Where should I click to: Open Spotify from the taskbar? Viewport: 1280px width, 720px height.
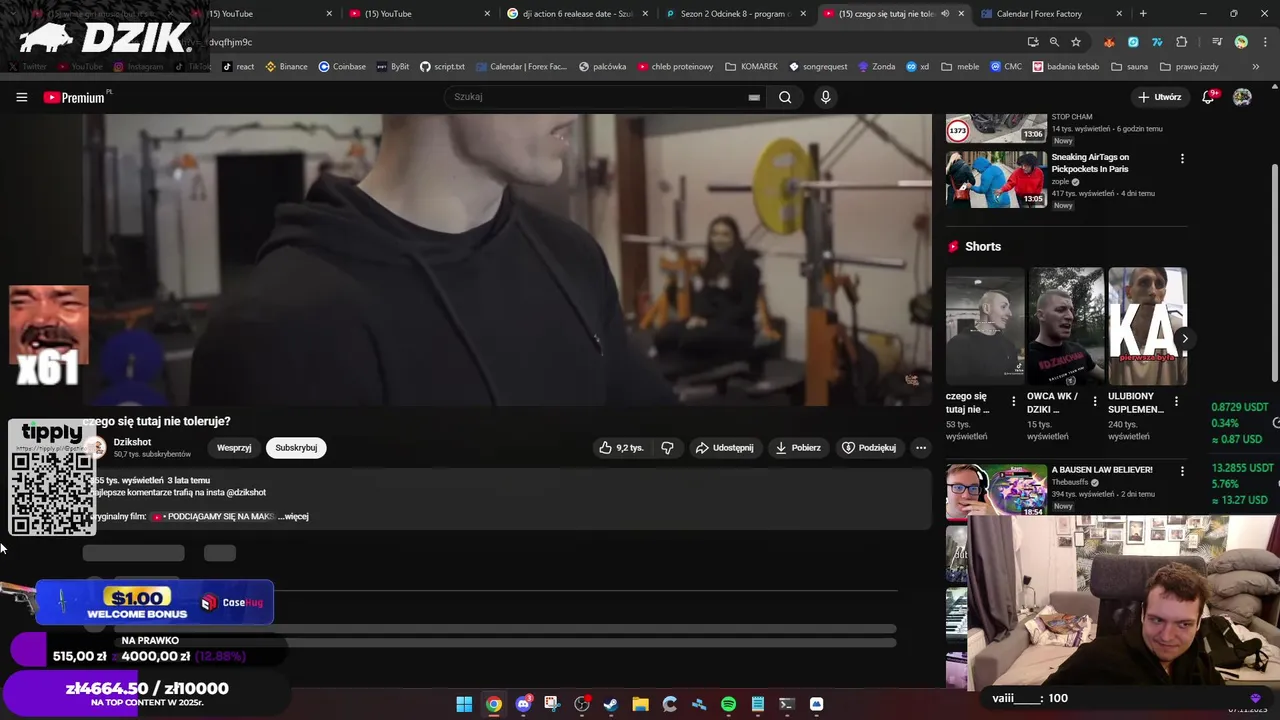tap(728, 704)
